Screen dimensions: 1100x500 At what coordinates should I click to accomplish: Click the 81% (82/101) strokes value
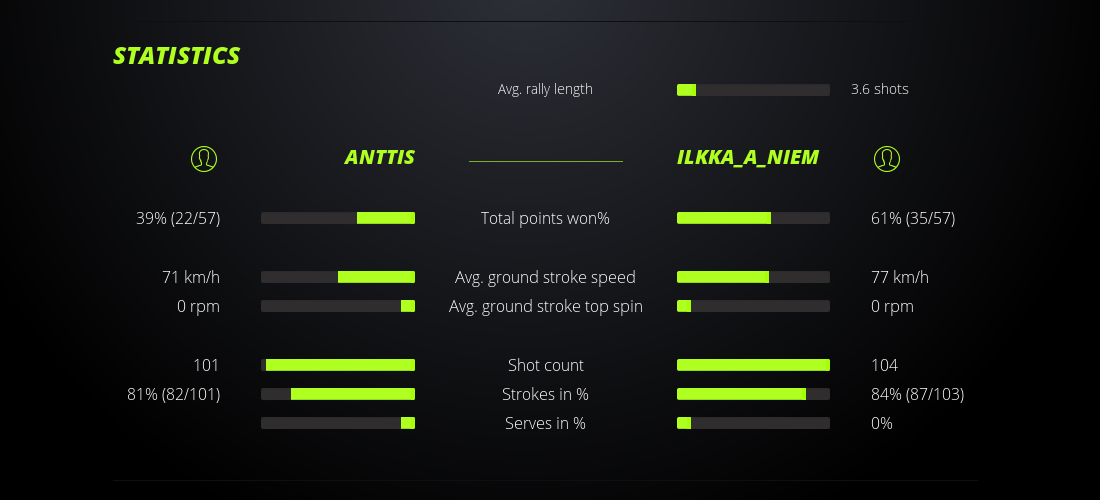point(174,394)
